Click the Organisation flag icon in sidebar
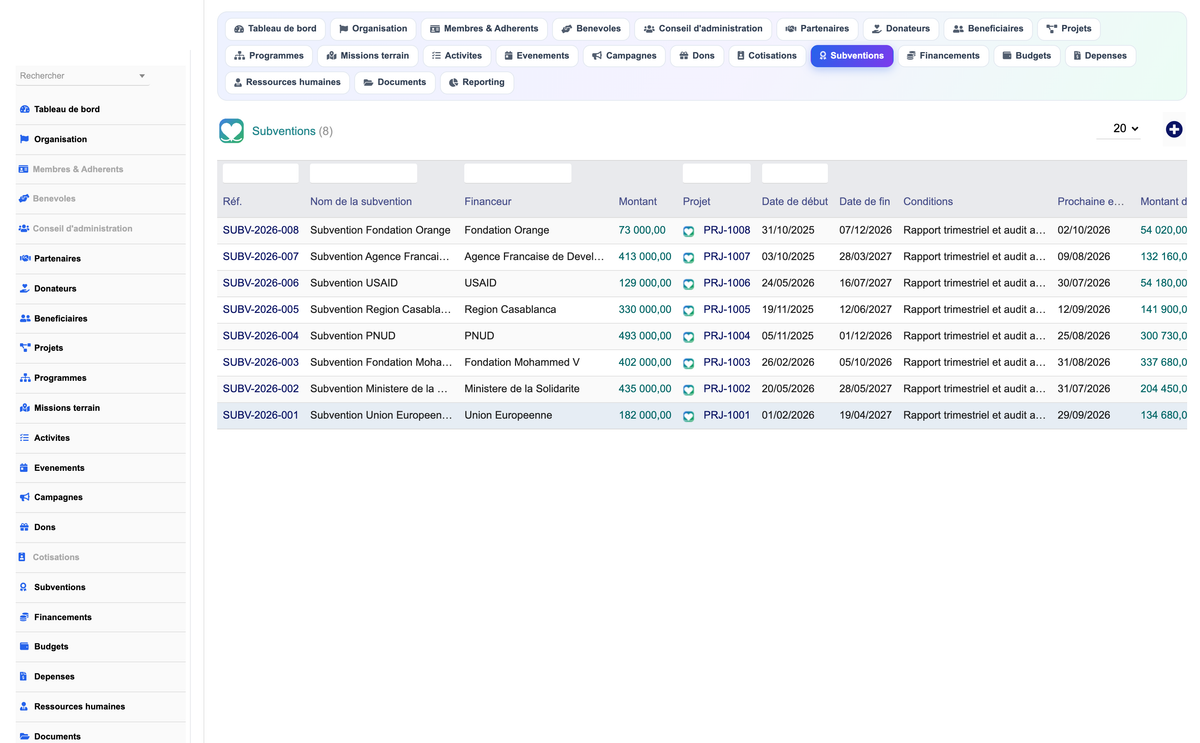This screenshot has height=743, width=1200. click(24, 139)
